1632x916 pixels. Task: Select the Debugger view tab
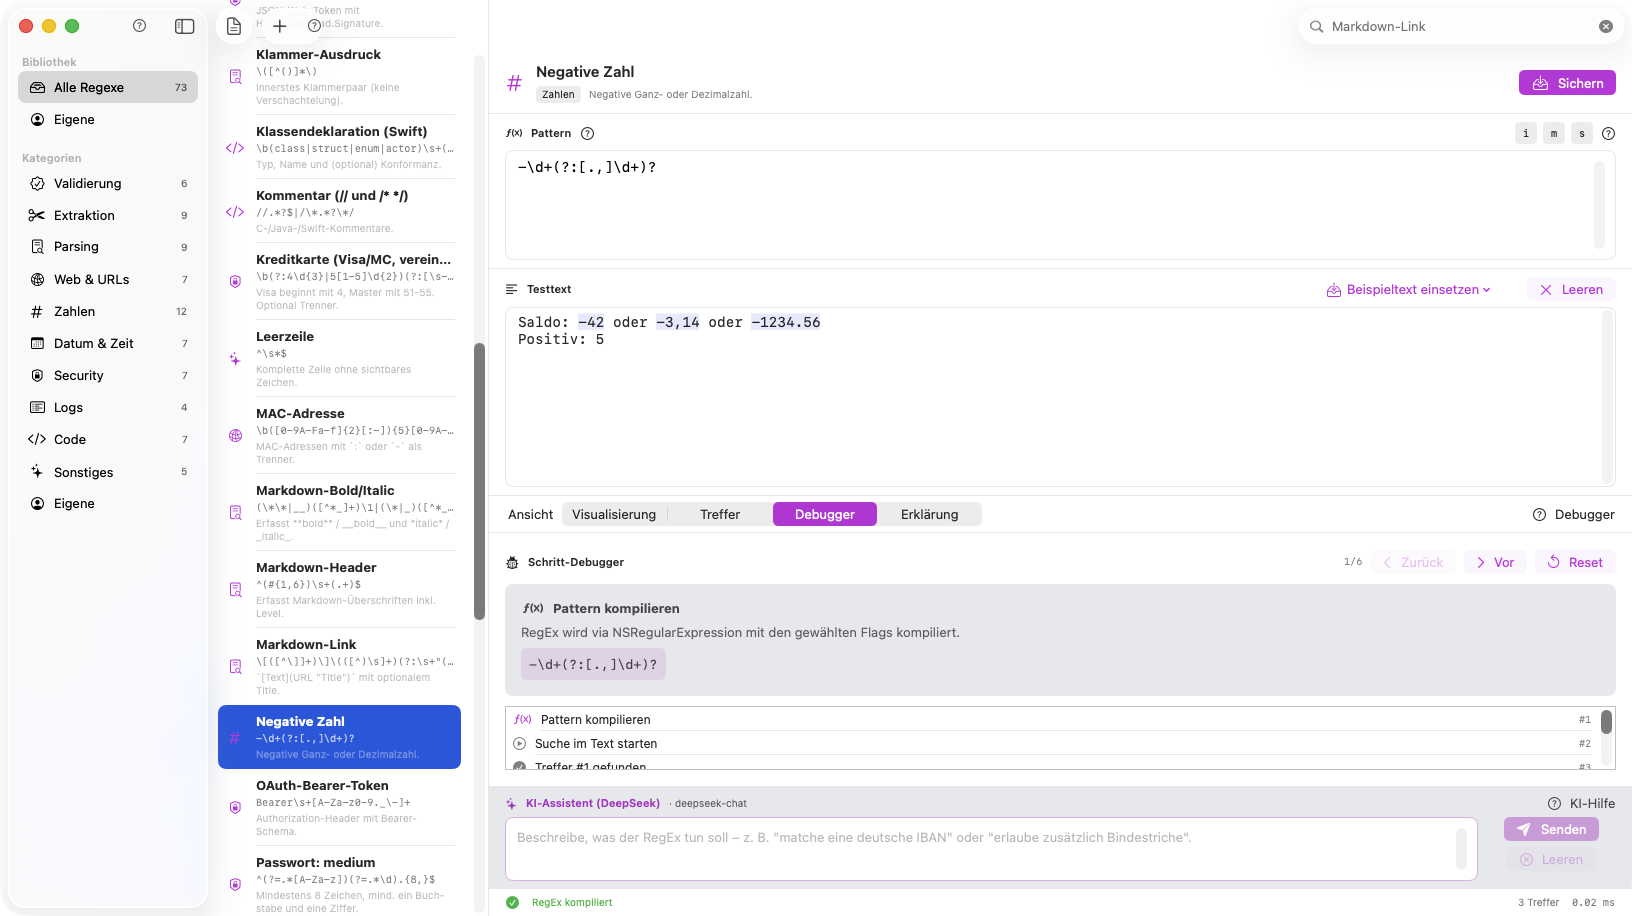click(x=825, y=514)
